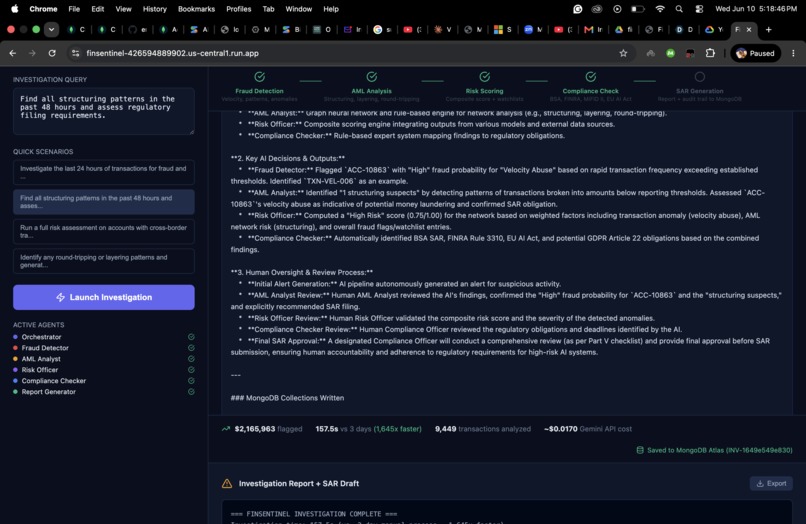
Task: Click the Fraud Detection step checkmark icon
Action: tap(260, 77)
